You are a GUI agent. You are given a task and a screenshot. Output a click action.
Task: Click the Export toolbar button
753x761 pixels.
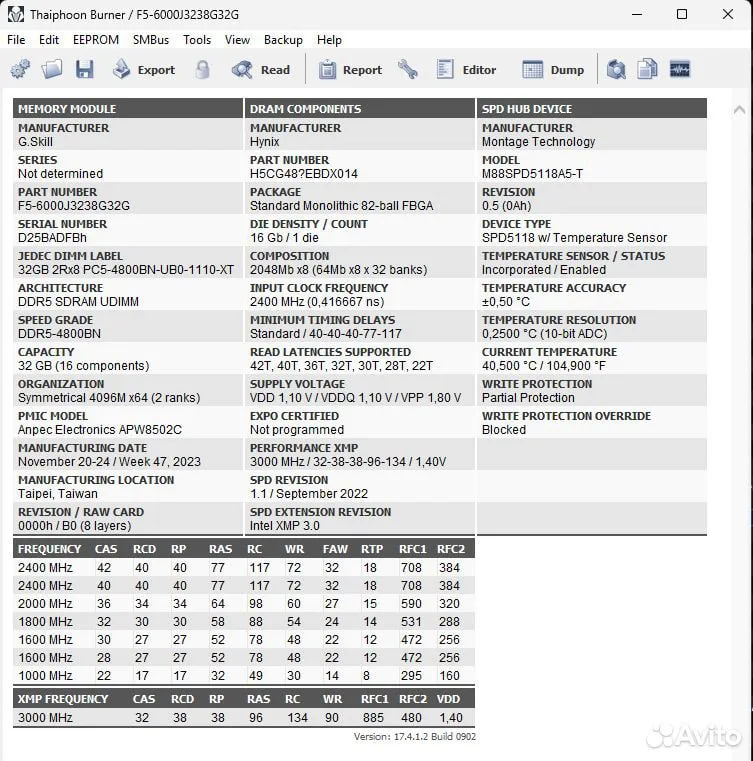pos(144,69)
